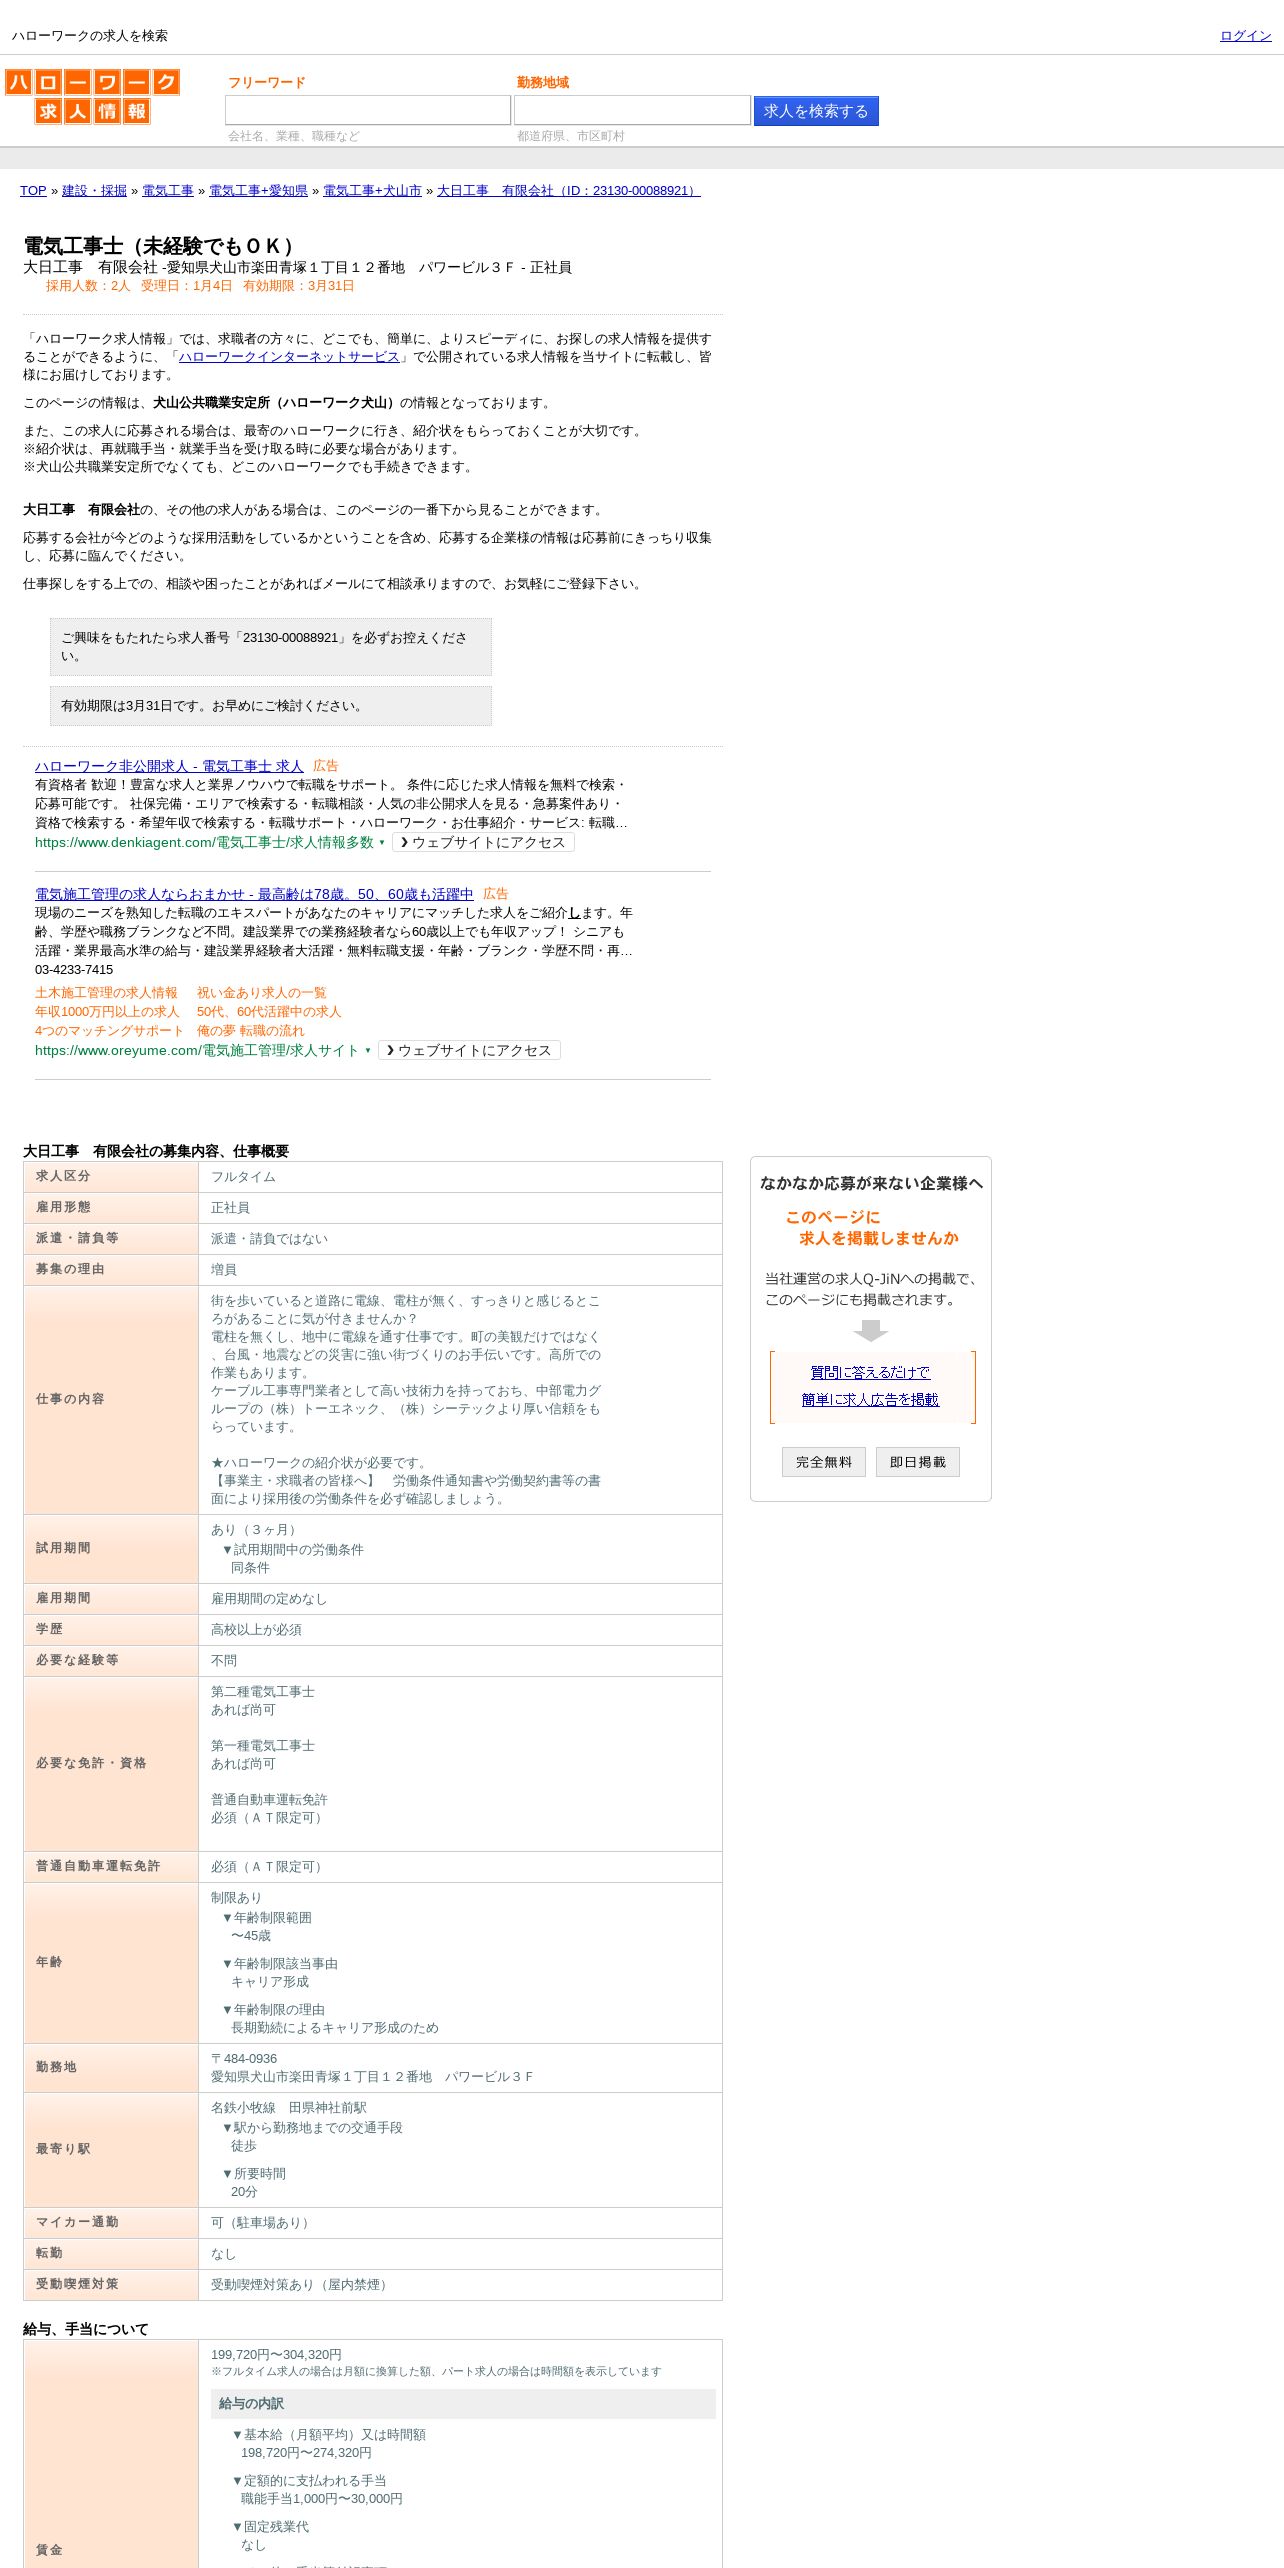Open the 電気工事+犬山市 breadcrumb link

(x=372, y=191)
